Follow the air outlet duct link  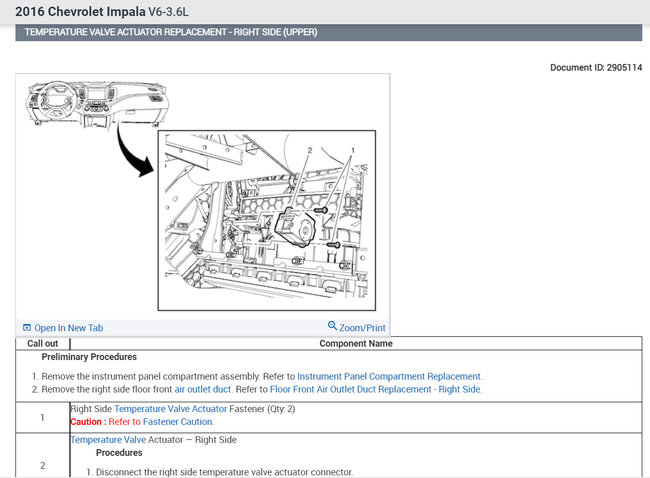pyautogui.click(x=203, y=389)
